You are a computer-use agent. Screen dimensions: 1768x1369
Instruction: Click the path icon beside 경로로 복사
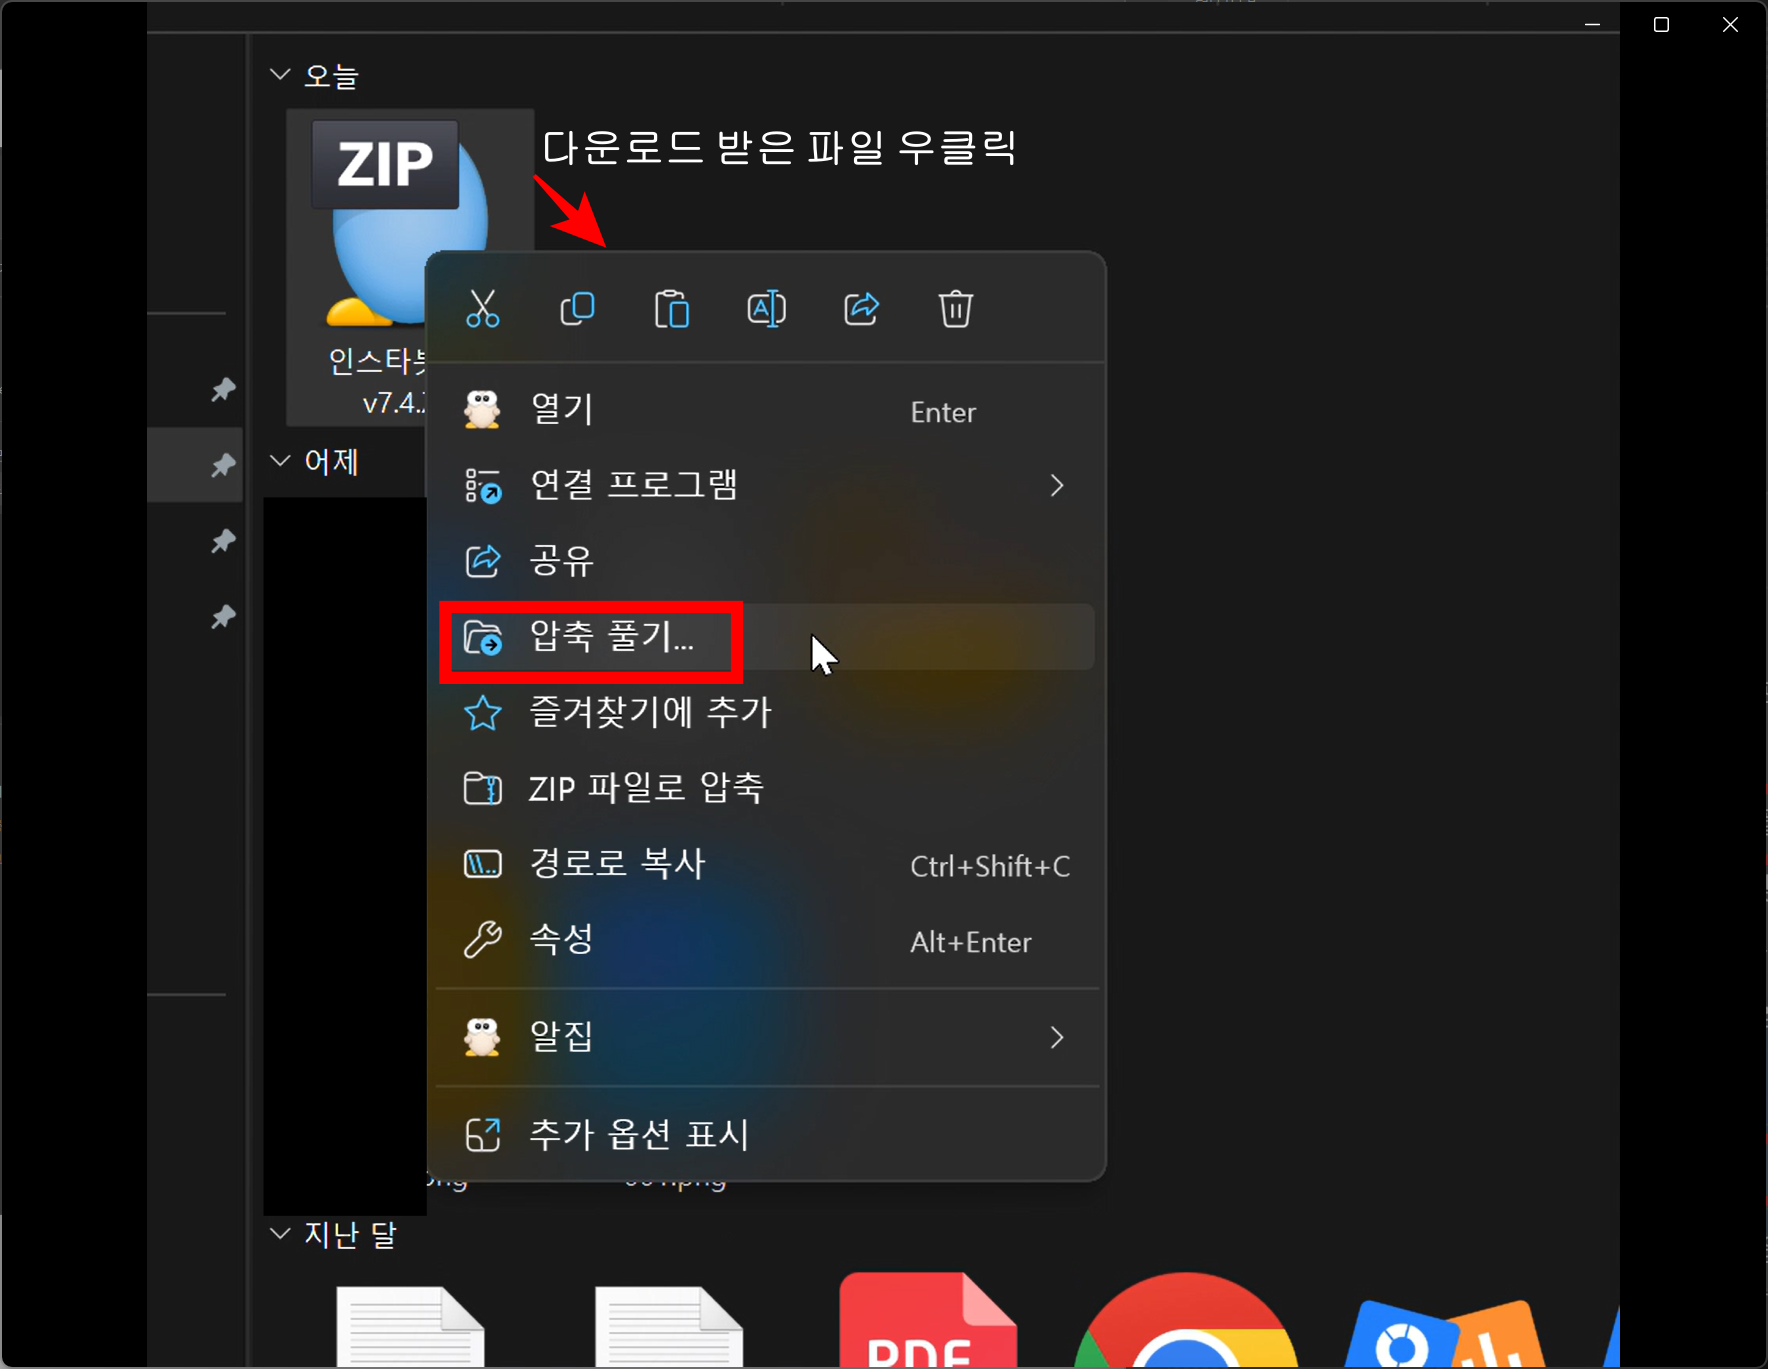[x=483, y=864]
